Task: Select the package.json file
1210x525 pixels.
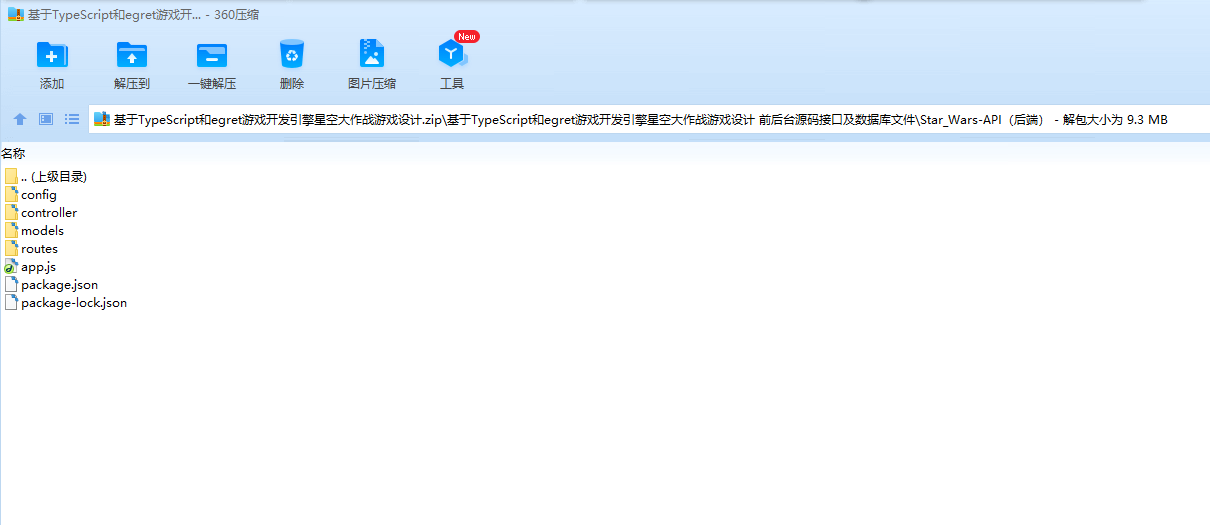Action: pos(51,284)
